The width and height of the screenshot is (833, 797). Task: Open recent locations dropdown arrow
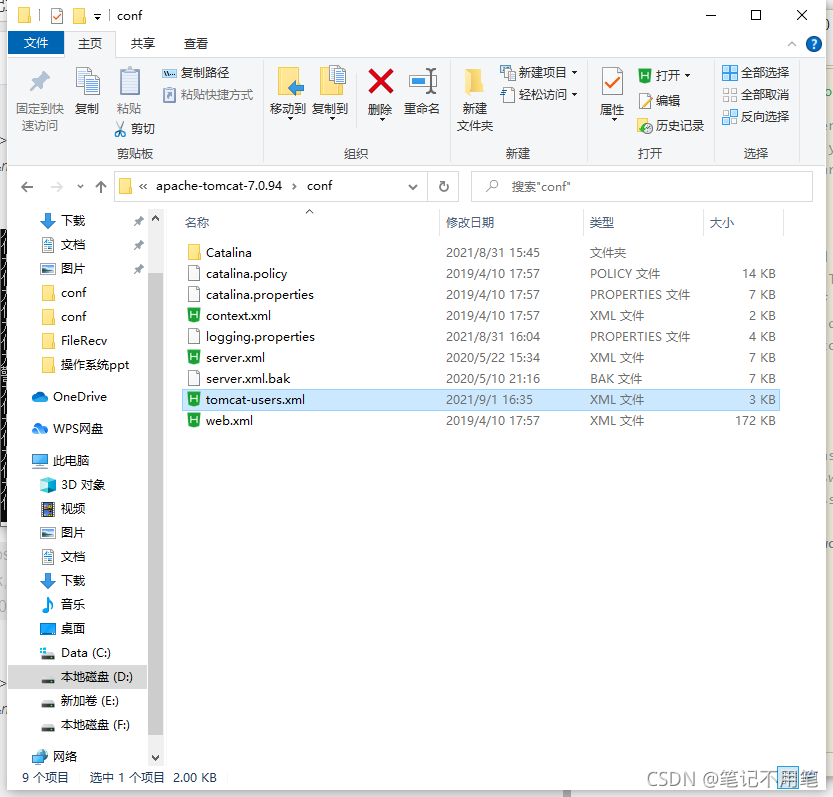pos(80,186)
